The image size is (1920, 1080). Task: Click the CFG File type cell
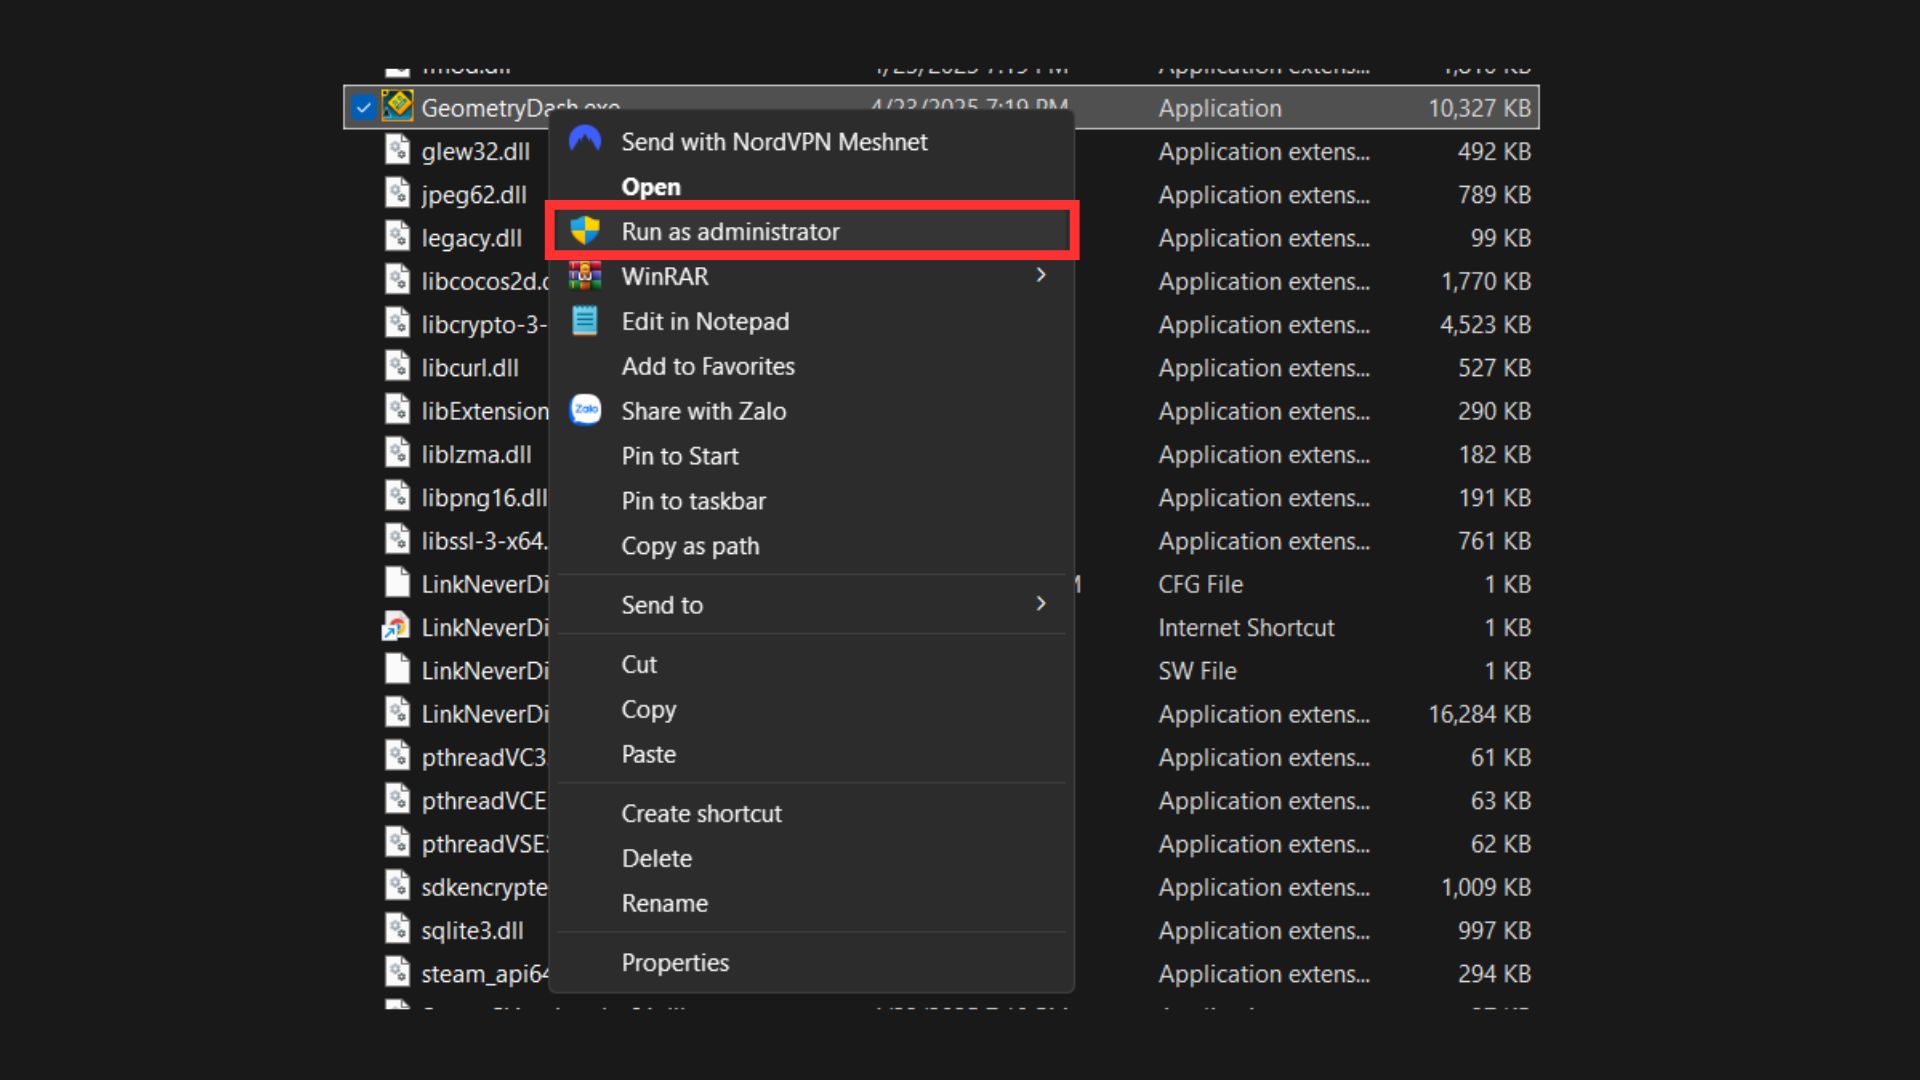tap(1200, 584)
